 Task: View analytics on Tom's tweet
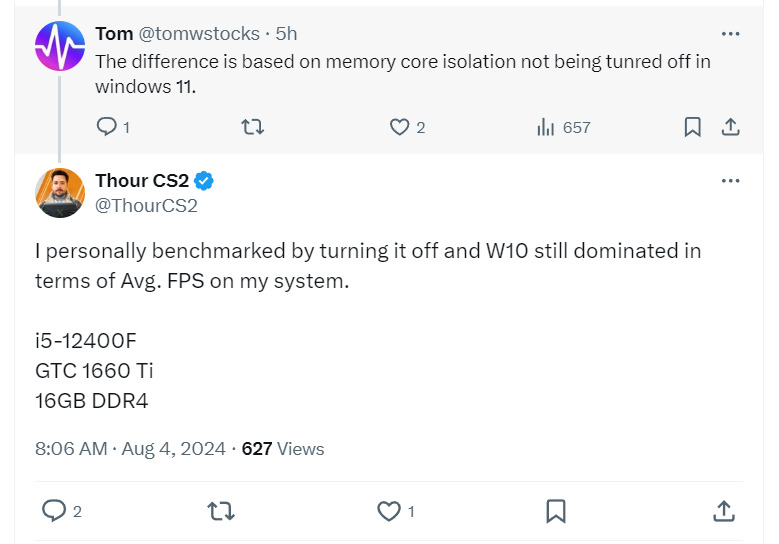[x=546, y=127]
